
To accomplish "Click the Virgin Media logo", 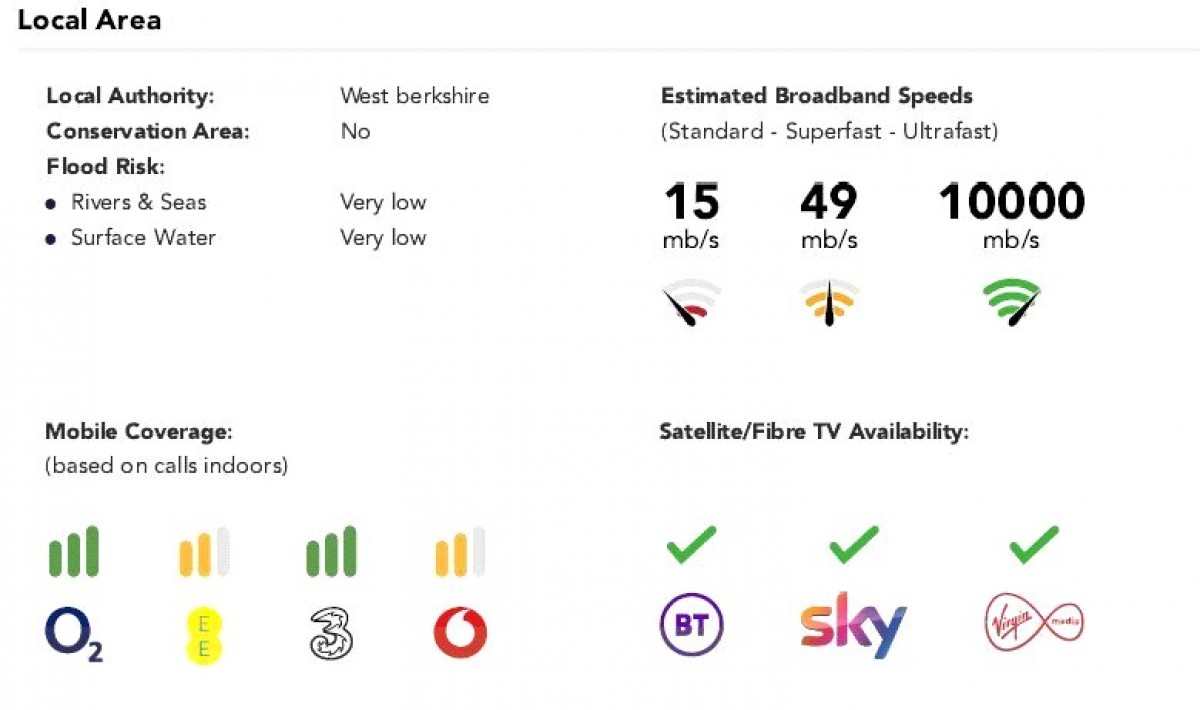I will coord(1034,624).
